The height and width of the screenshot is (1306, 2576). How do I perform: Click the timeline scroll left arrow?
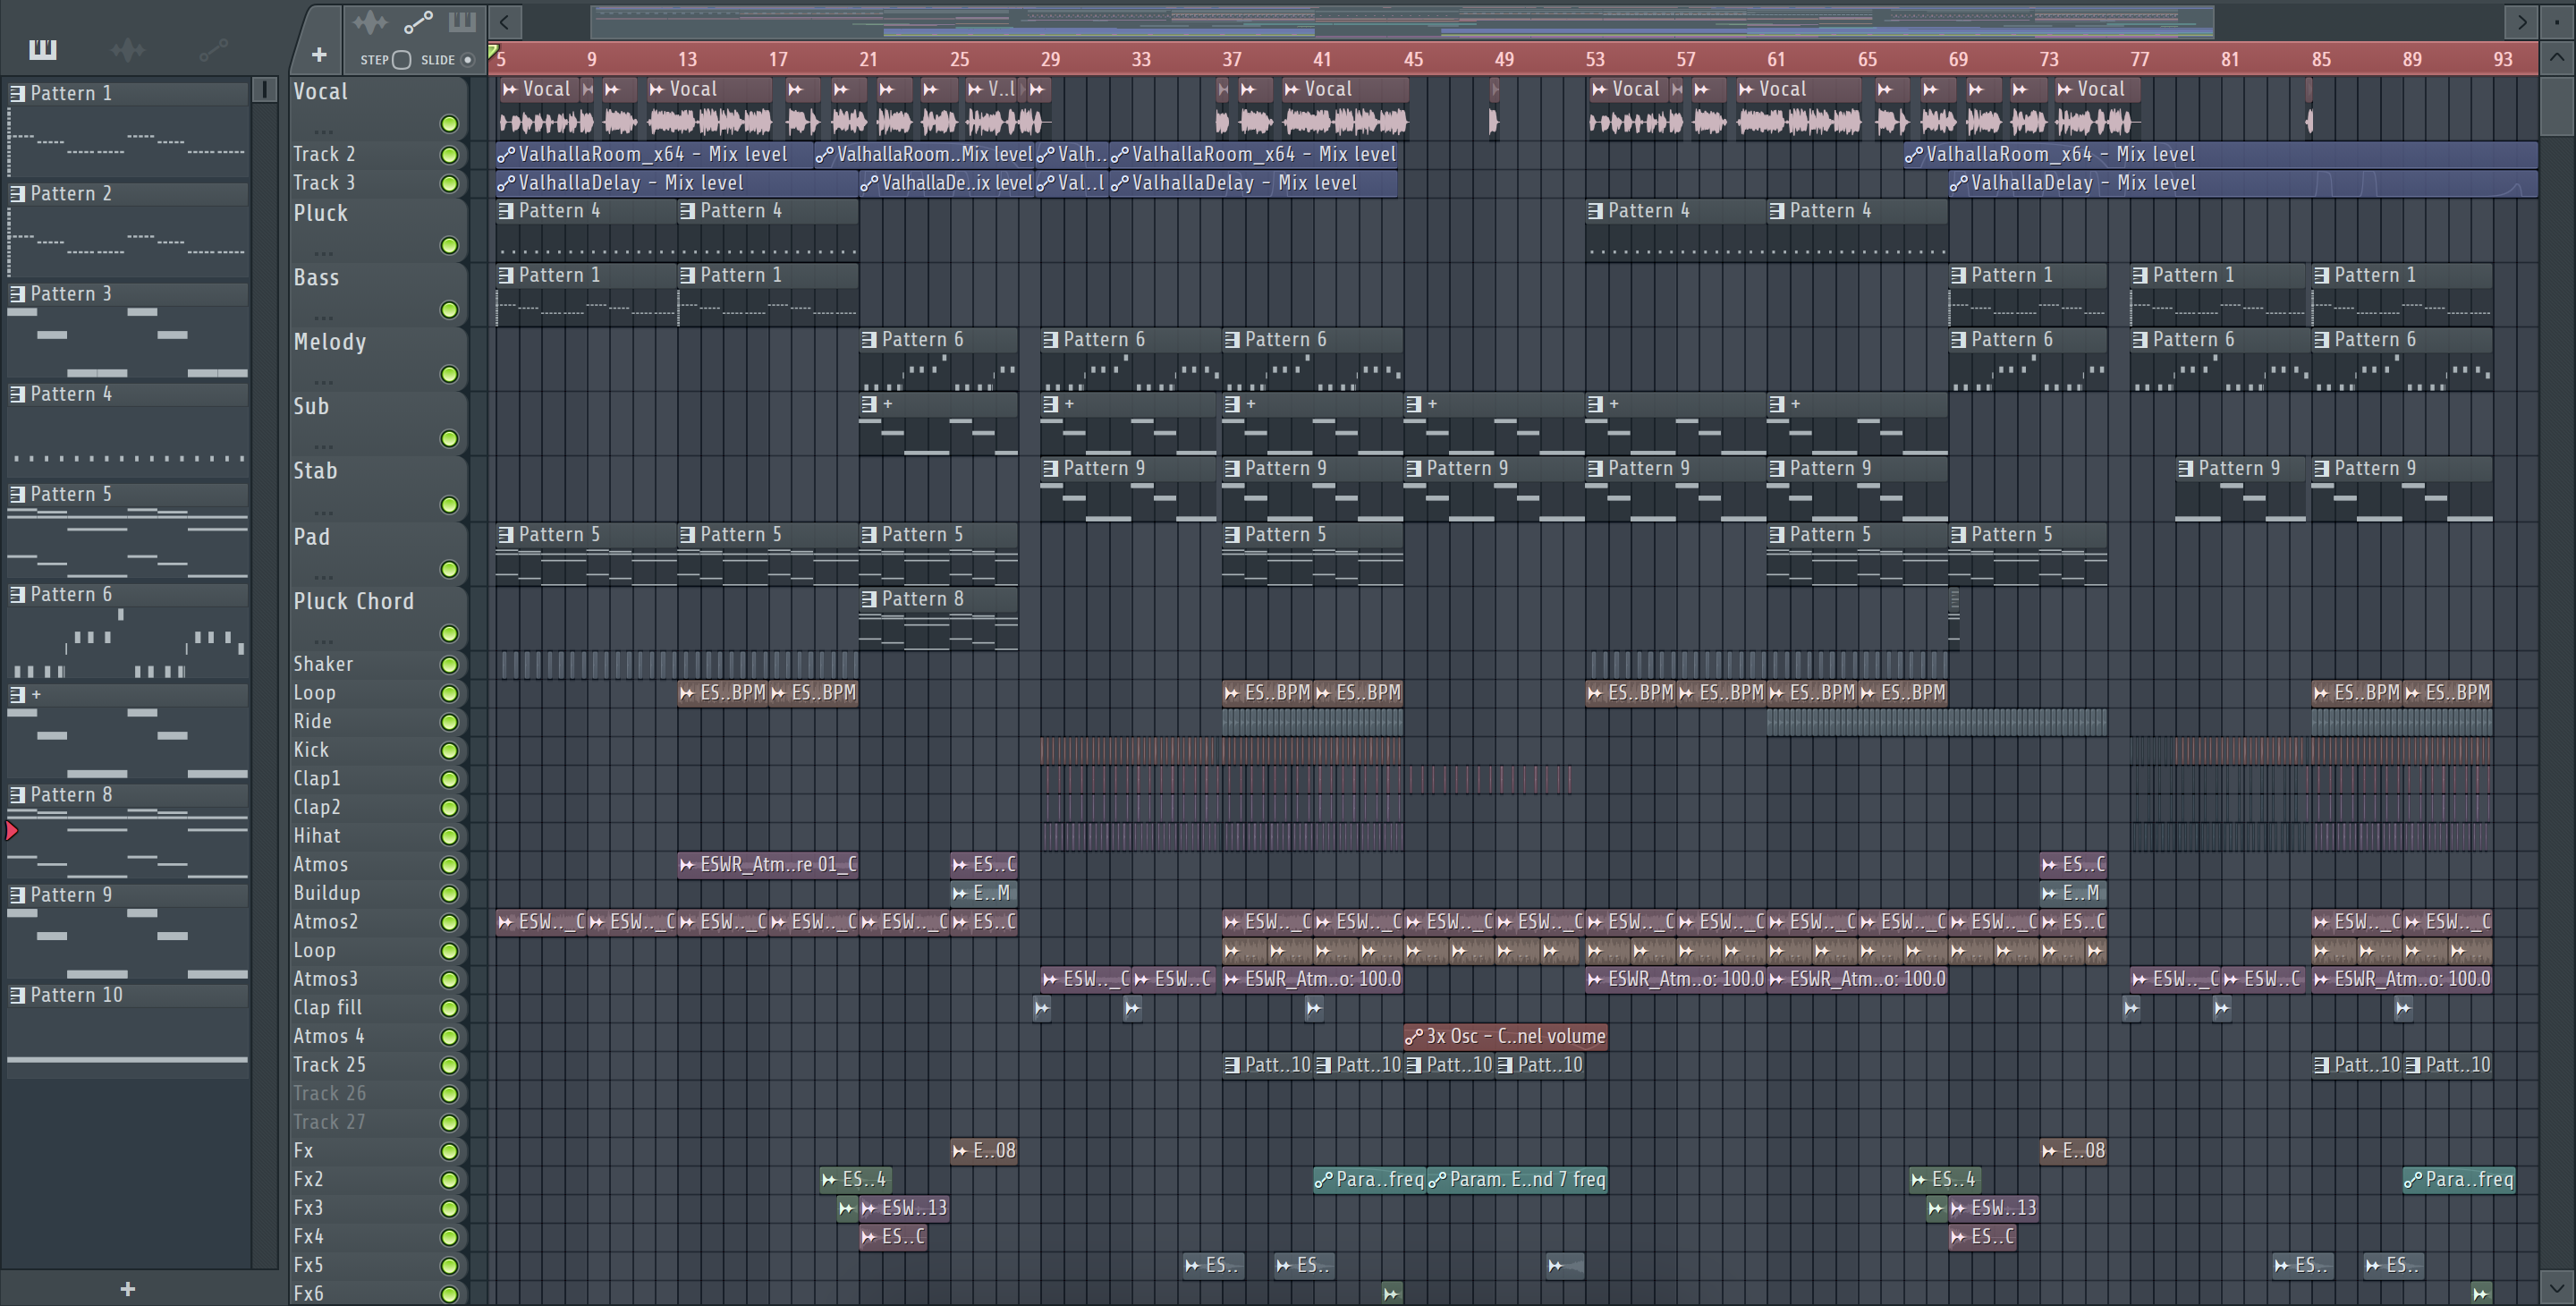pyautogui.click(x=505, y=21)
